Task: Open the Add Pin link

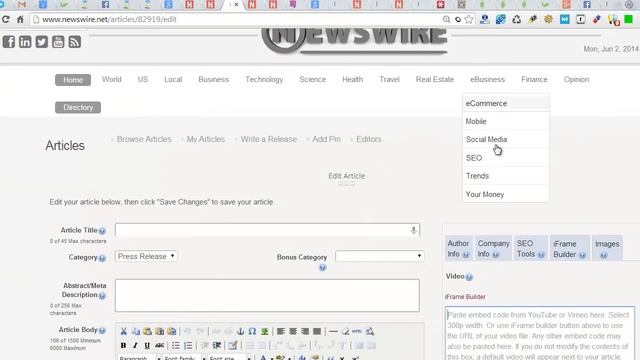Action: pos(326,139)
